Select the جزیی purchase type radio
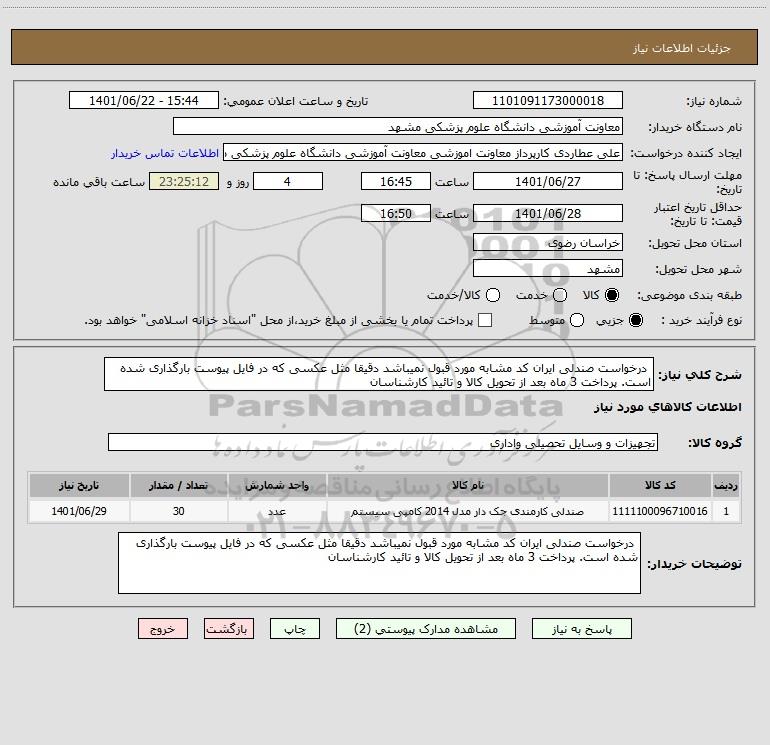770x745 pixels. point(635,320)
